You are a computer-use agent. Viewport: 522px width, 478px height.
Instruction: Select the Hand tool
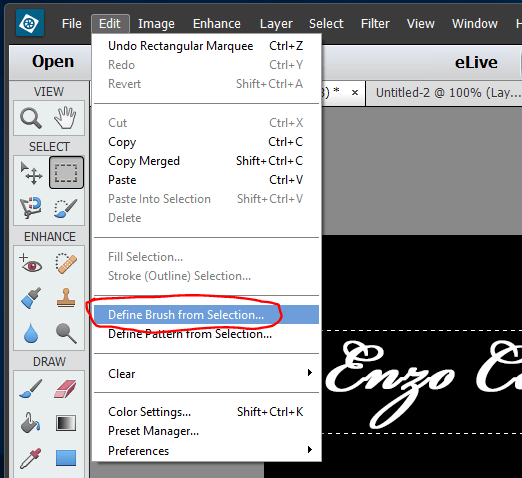point(65,118)
